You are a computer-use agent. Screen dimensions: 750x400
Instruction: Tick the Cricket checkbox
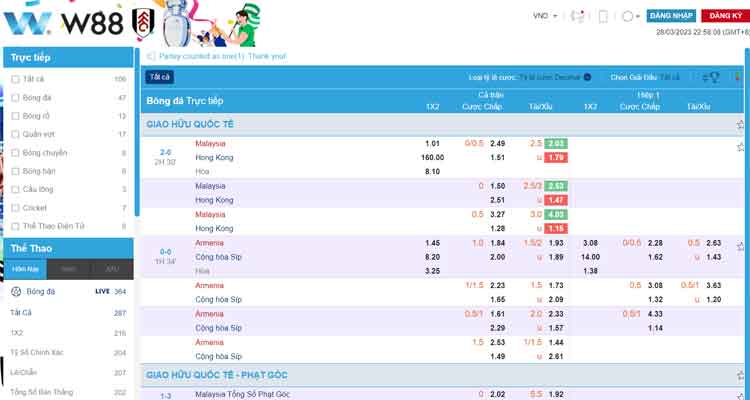pos(15,208)
